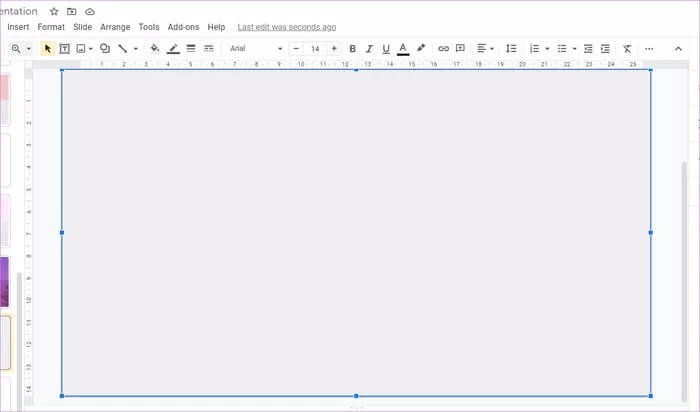
Task: Clear formatting with the toolbar icon
Action: pyautogui.click(x=627, y=48)
